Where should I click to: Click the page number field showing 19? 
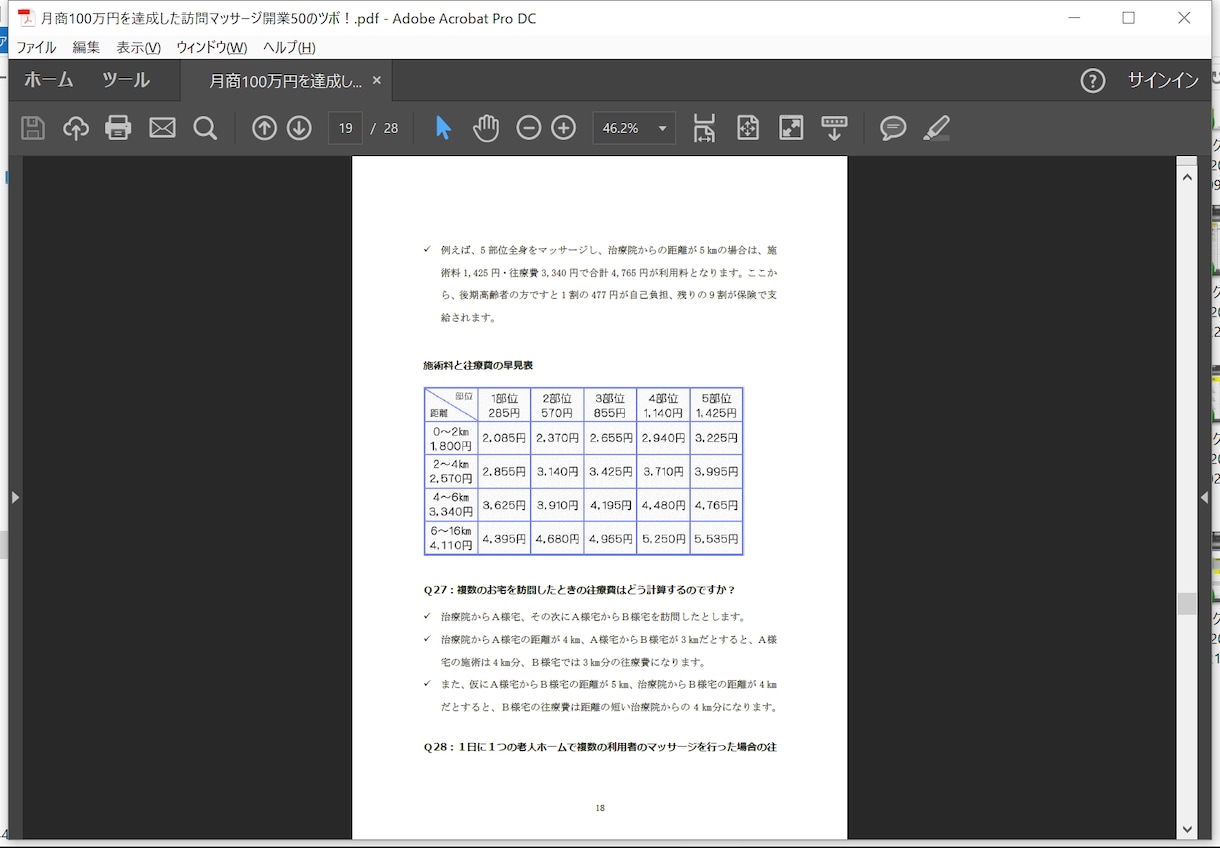345,128
